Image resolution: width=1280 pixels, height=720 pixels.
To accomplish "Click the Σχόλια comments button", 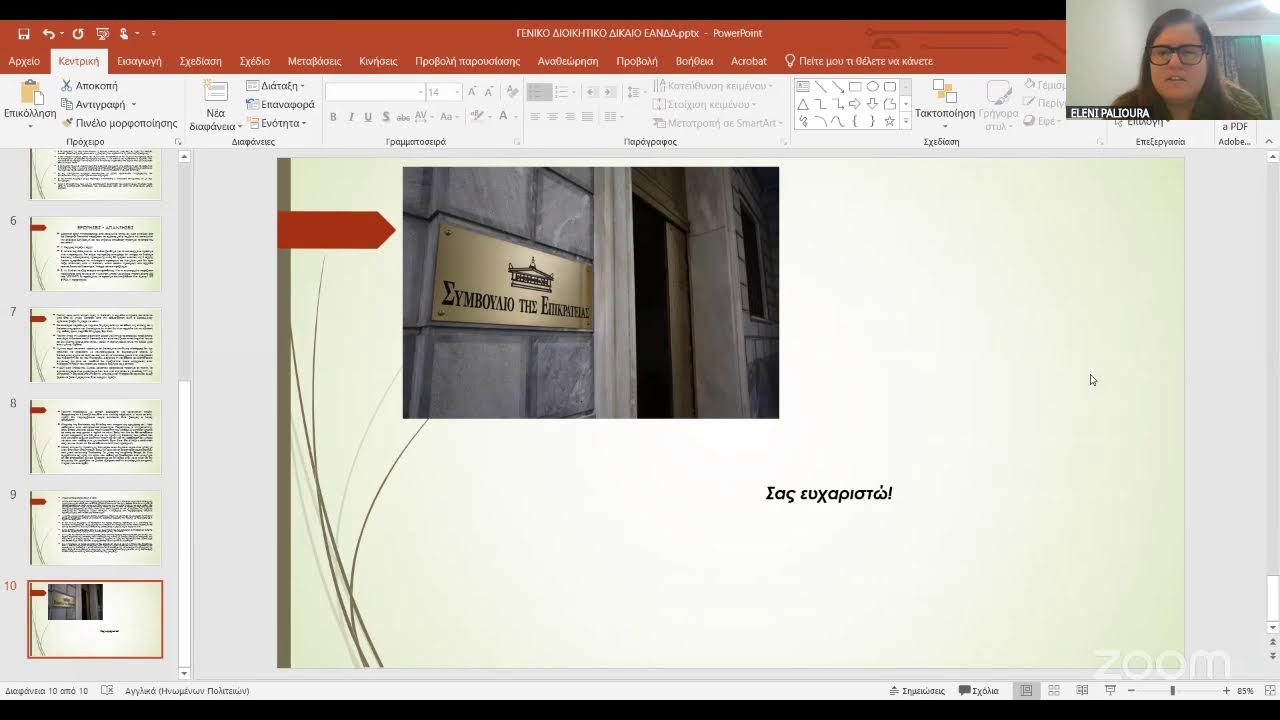I will 979,691.
